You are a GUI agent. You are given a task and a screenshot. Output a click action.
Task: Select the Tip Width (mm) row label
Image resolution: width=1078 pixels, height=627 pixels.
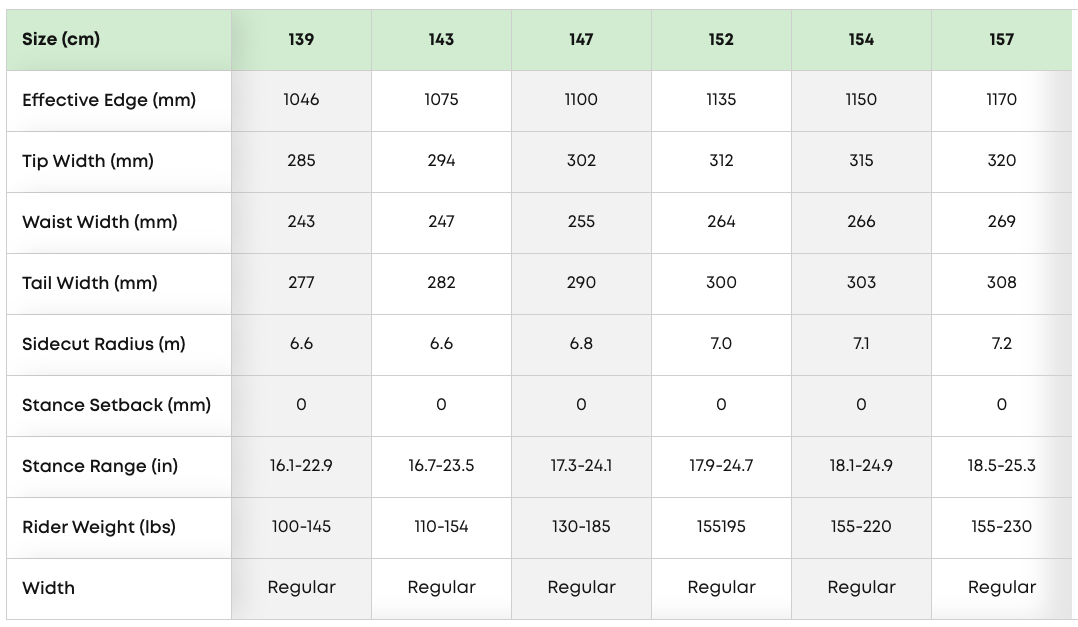point(88,161)
